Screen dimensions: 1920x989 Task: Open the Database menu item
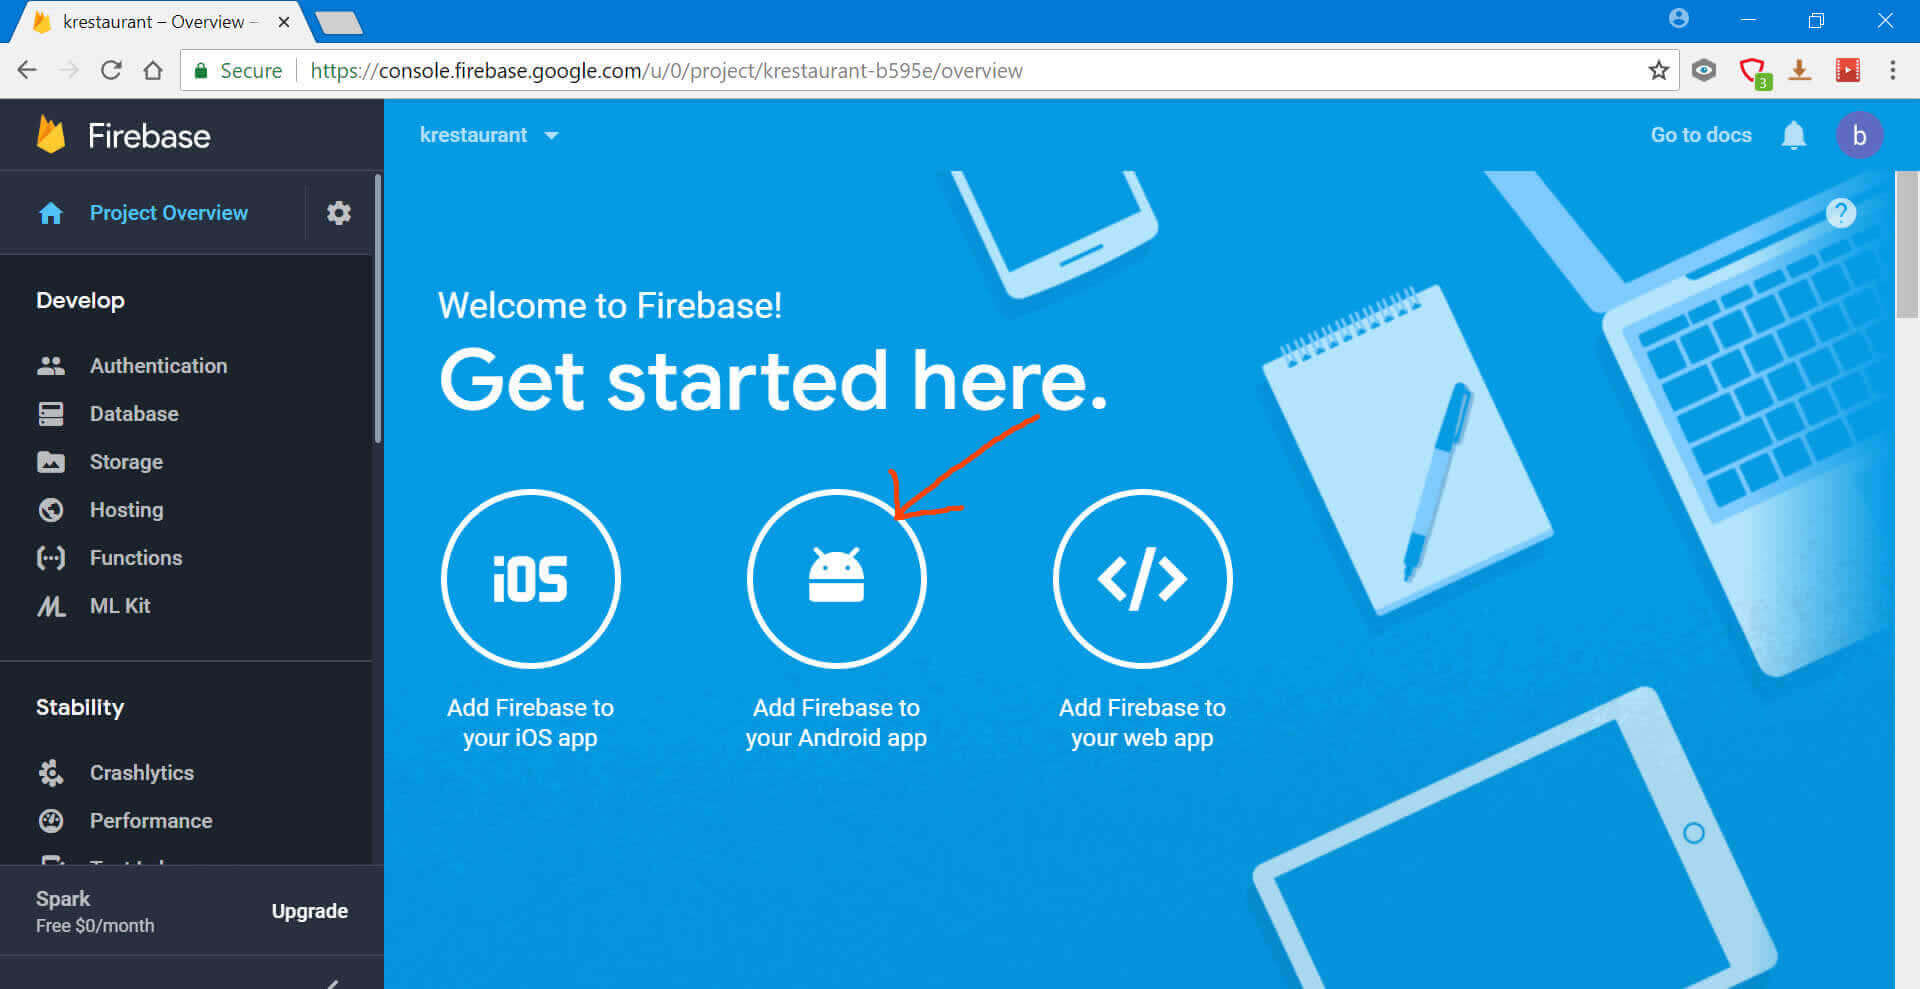pyautogui.click(x=134, y=414)
